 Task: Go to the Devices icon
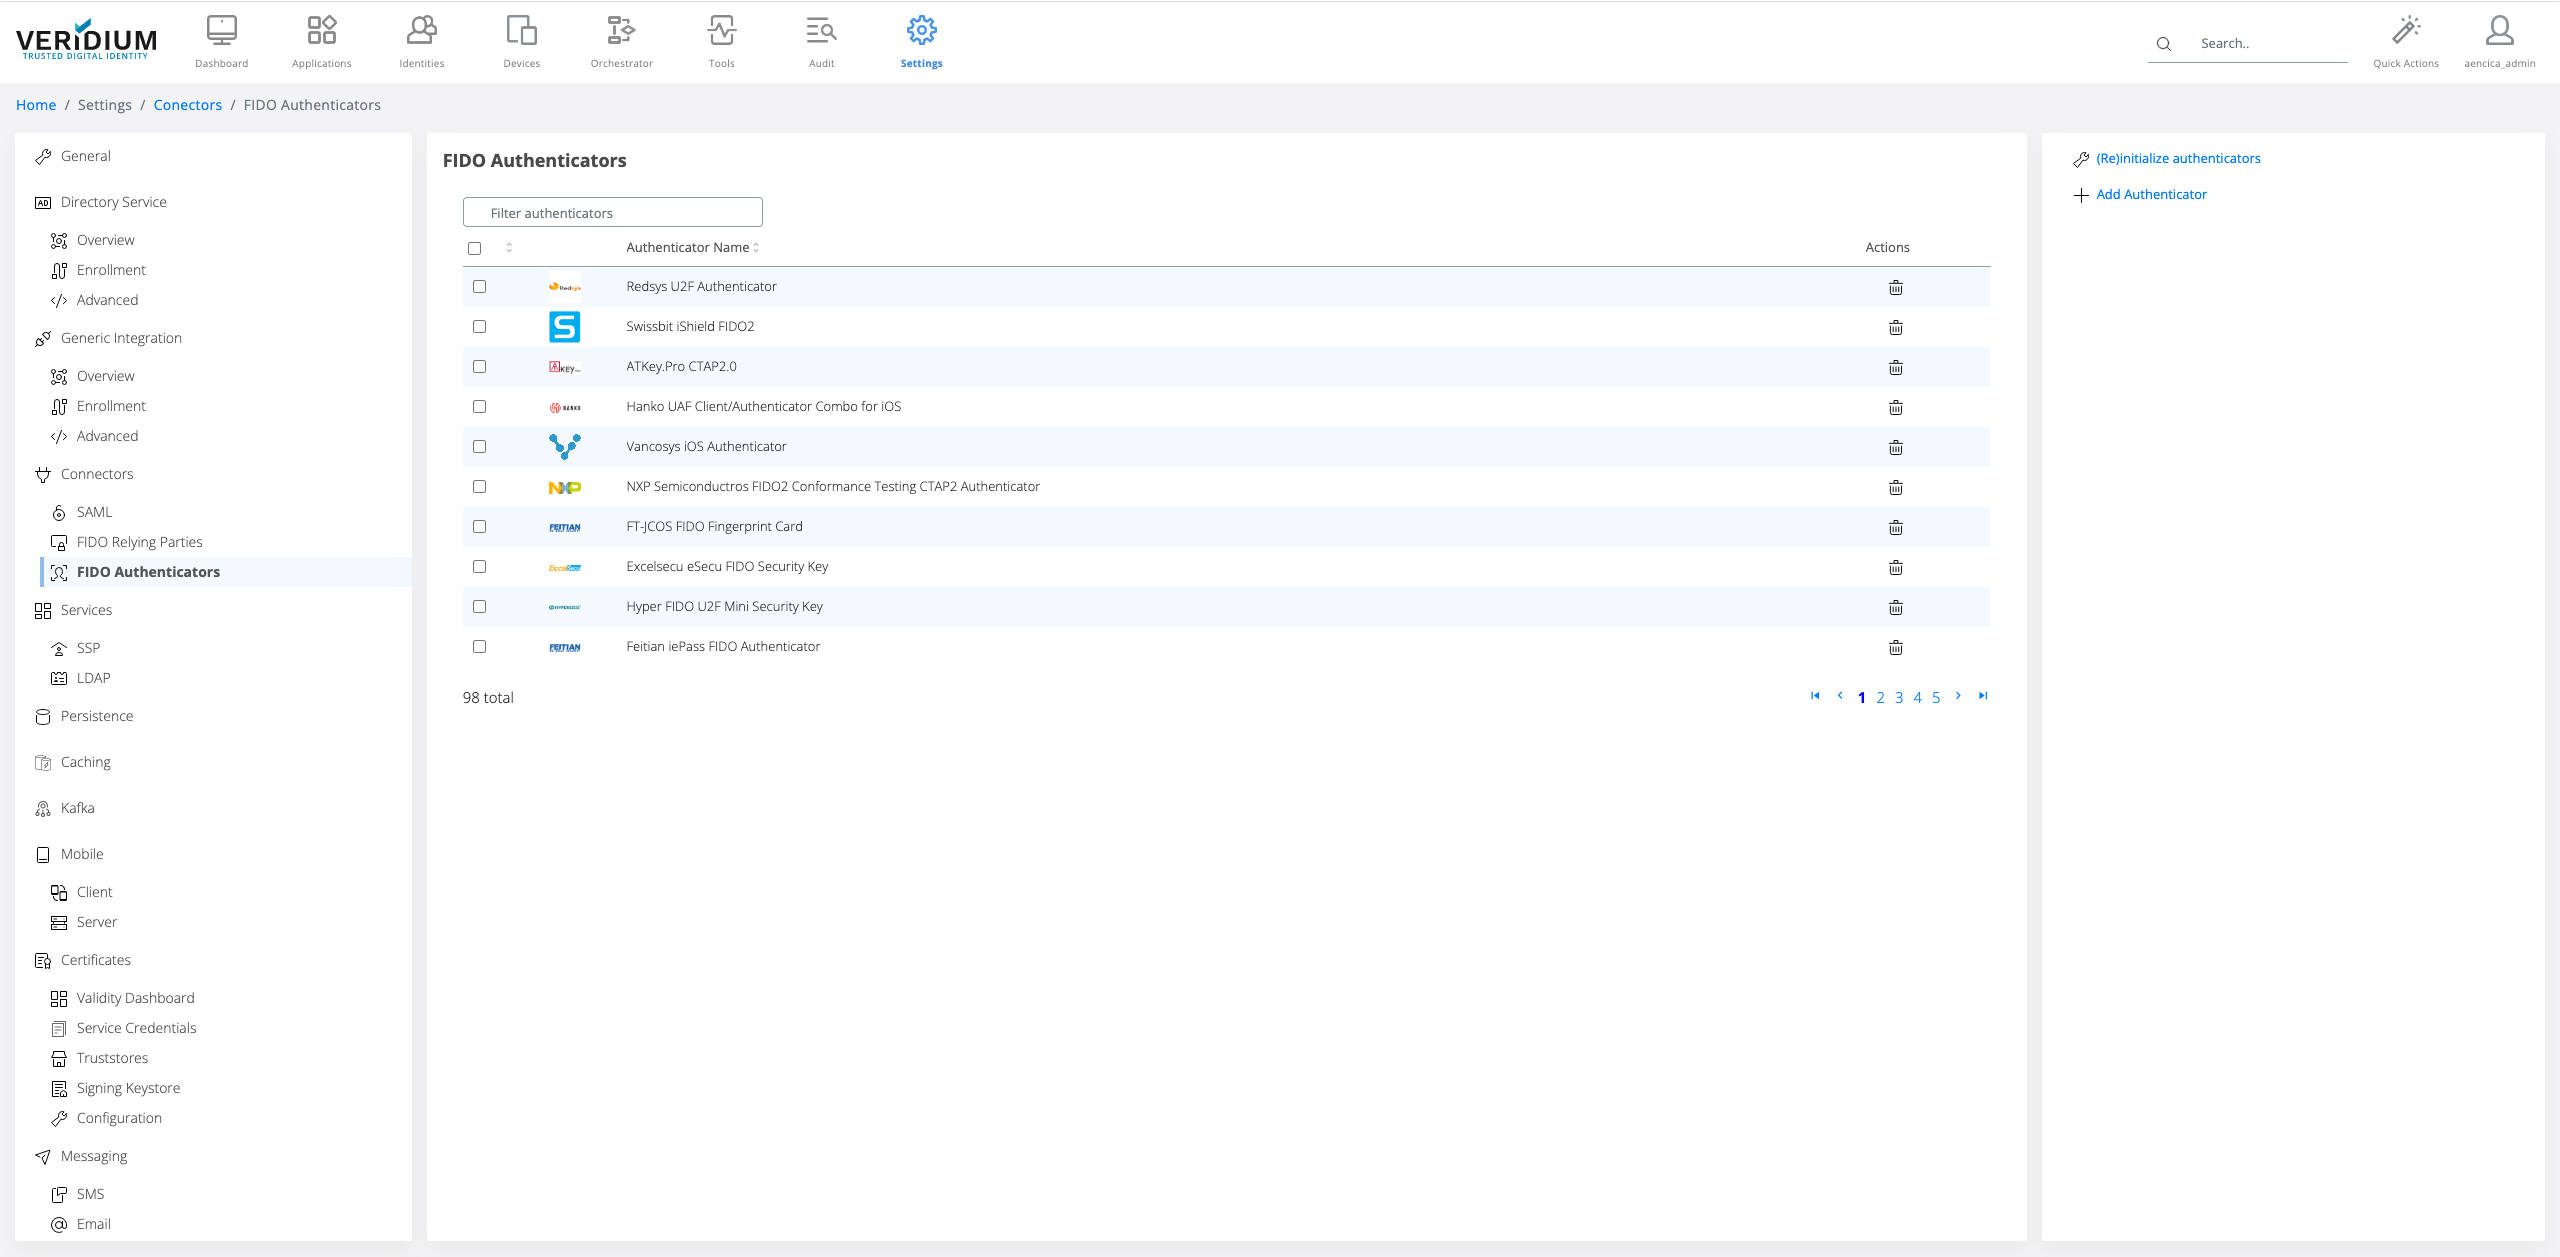(x=521, y=31)
